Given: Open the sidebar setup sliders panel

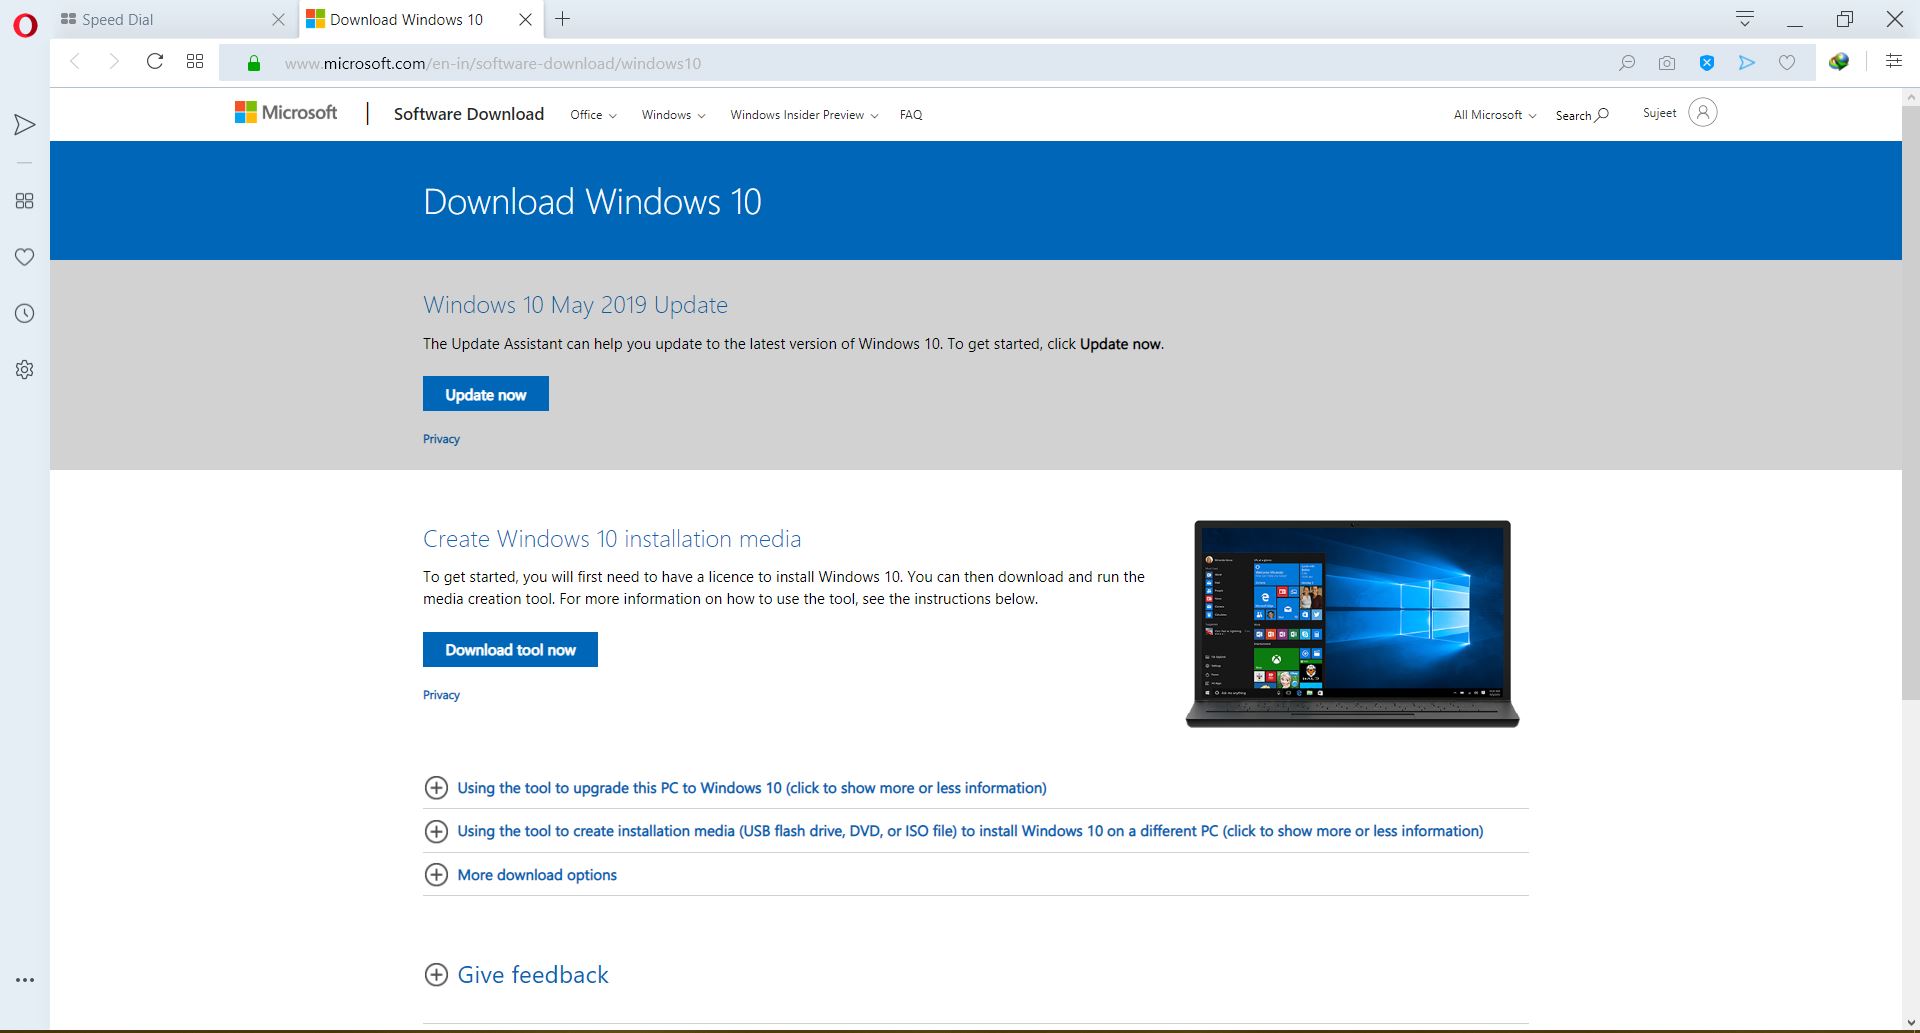Looking at the screenshot, I should [1894, 61].
